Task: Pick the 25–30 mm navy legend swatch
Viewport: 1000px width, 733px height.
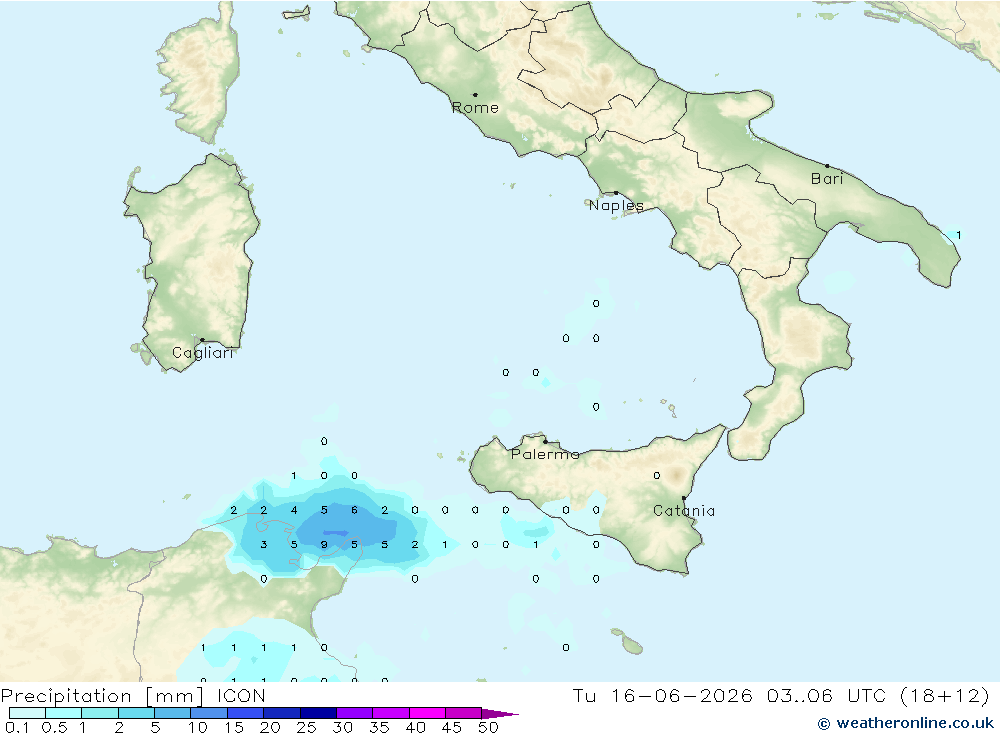Action: click(318, 713)
